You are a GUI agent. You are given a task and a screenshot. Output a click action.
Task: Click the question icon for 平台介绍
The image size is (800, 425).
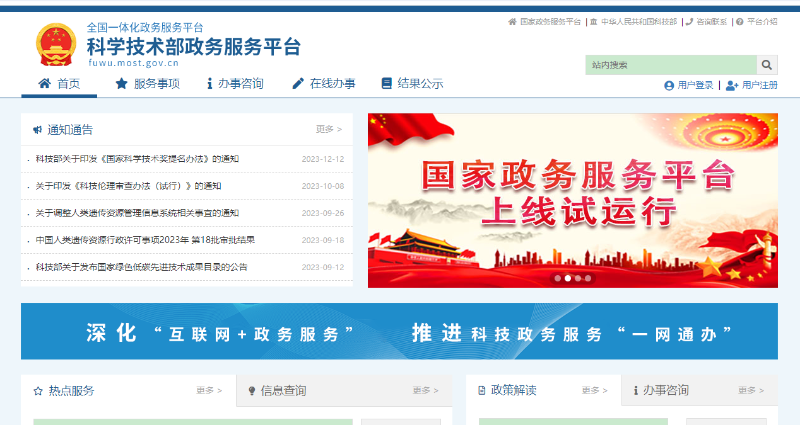point(740,21)
